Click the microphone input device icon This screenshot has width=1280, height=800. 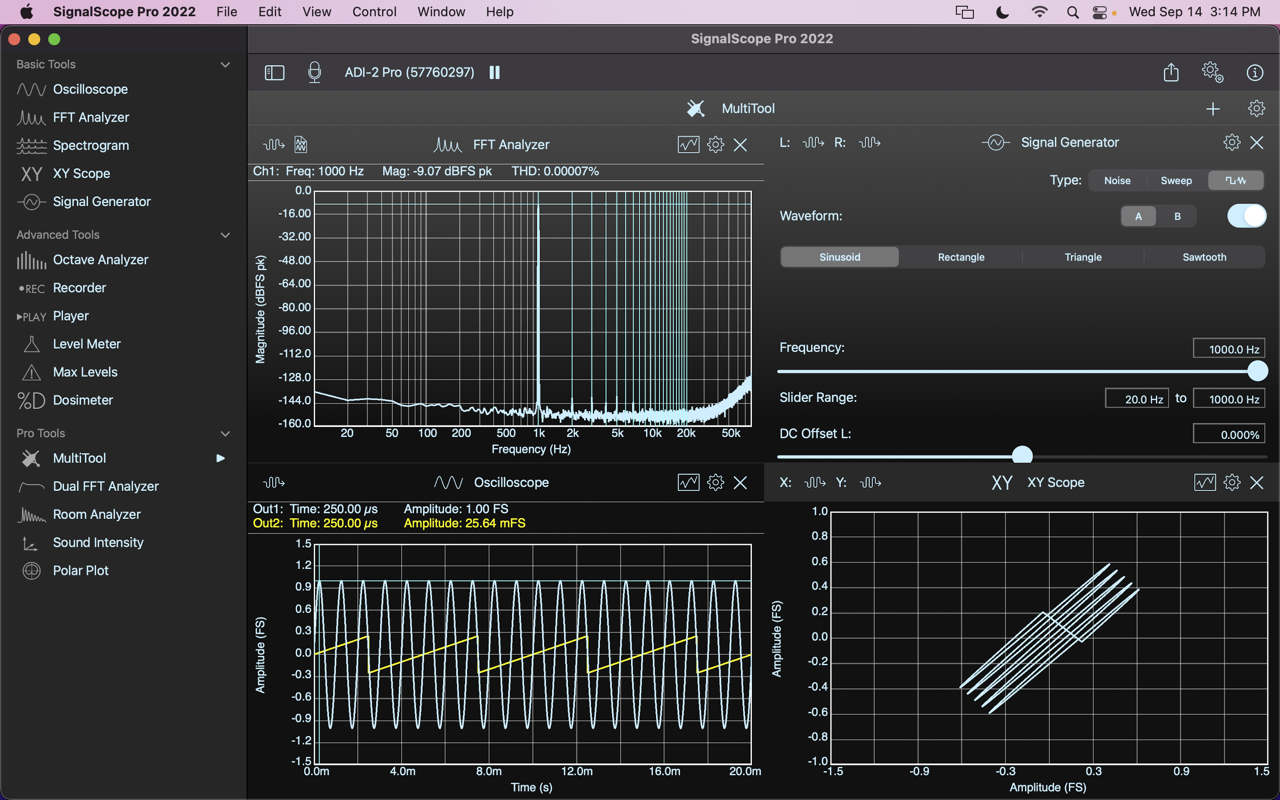tap(314, 72)
